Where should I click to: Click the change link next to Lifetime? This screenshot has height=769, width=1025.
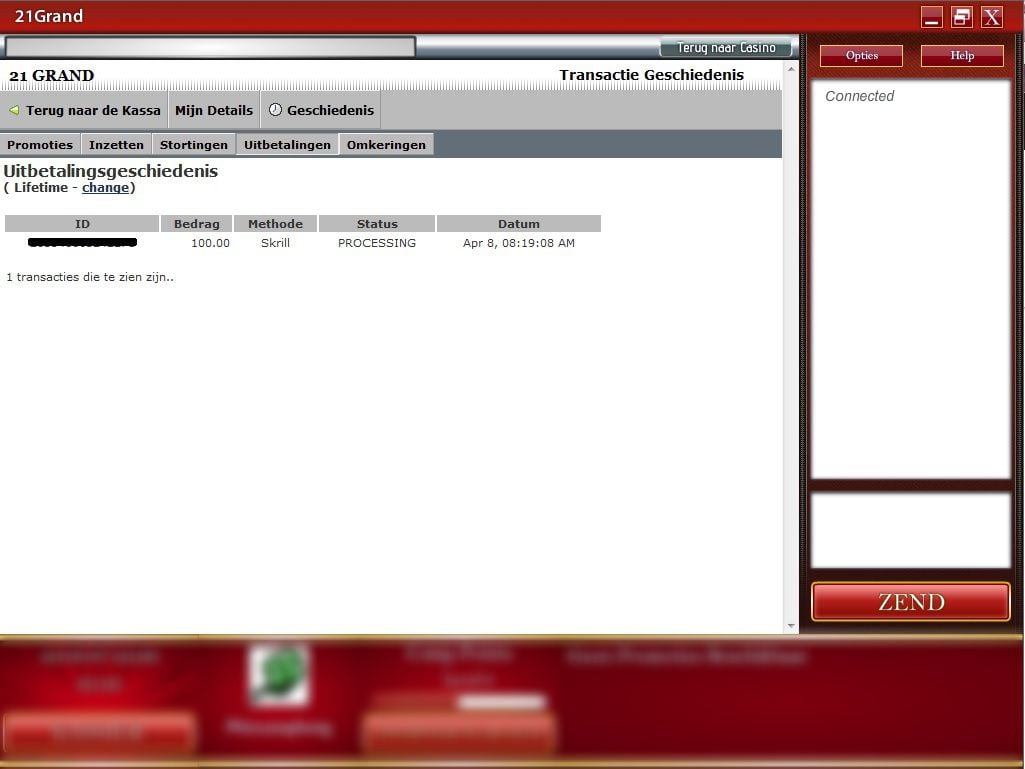pos(105,188)
